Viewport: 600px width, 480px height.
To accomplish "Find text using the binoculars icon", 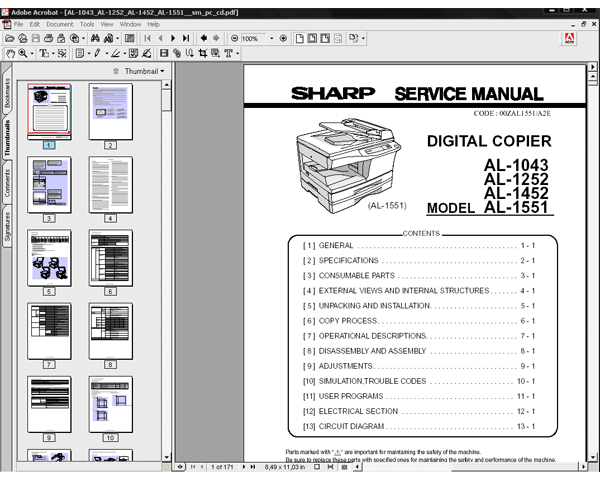I will pyautogui.click(x=95, y=38).
